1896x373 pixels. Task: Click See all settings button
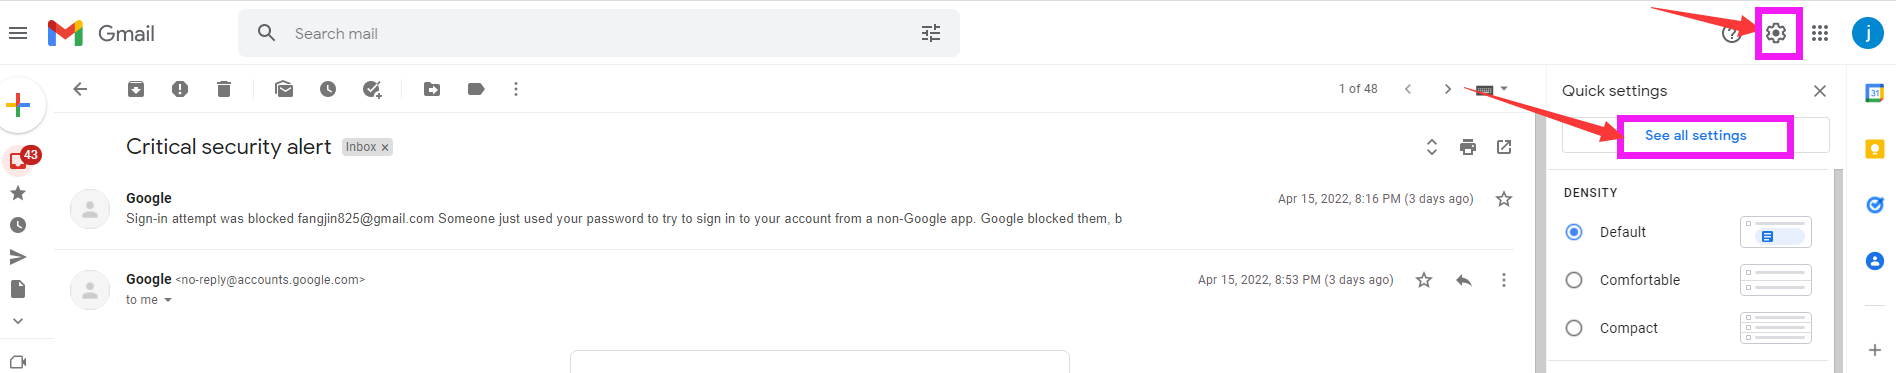[x=1696, y=135]
